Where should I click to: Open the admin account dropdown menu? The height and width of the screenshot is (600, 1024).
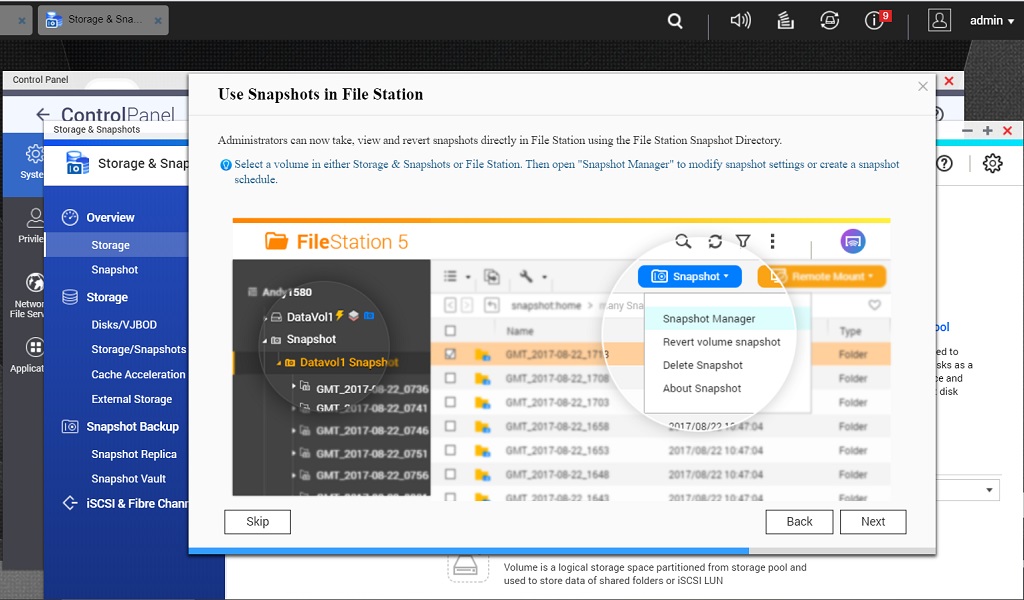point(991,21)
